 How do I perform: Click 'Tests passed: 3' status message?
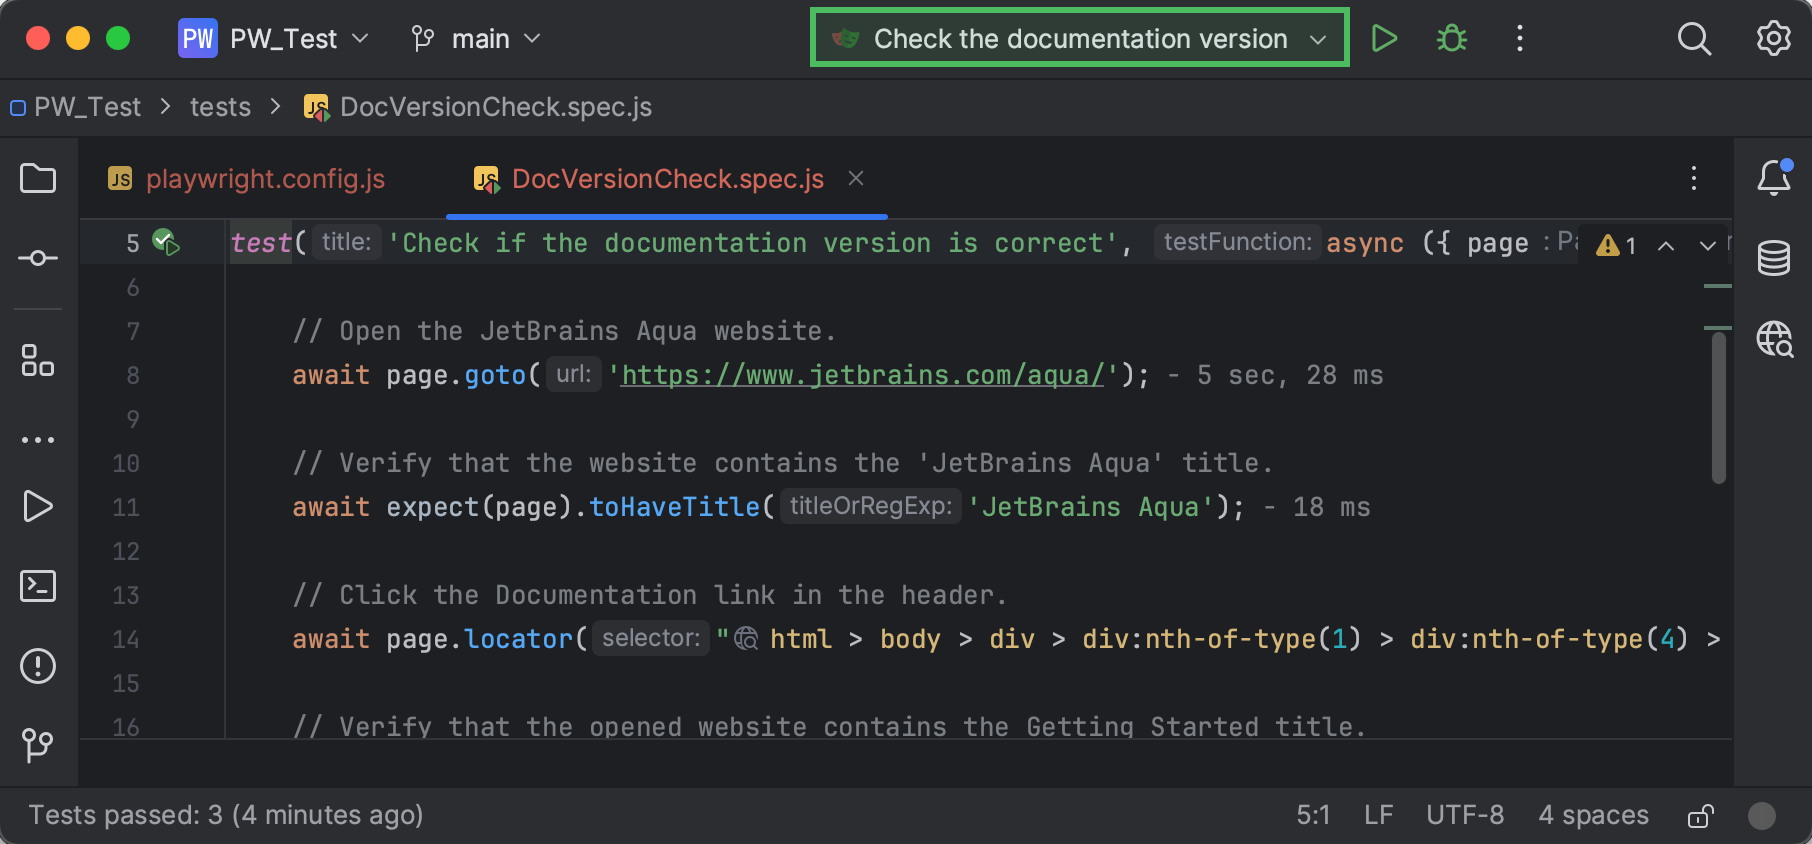coord(226,815)
